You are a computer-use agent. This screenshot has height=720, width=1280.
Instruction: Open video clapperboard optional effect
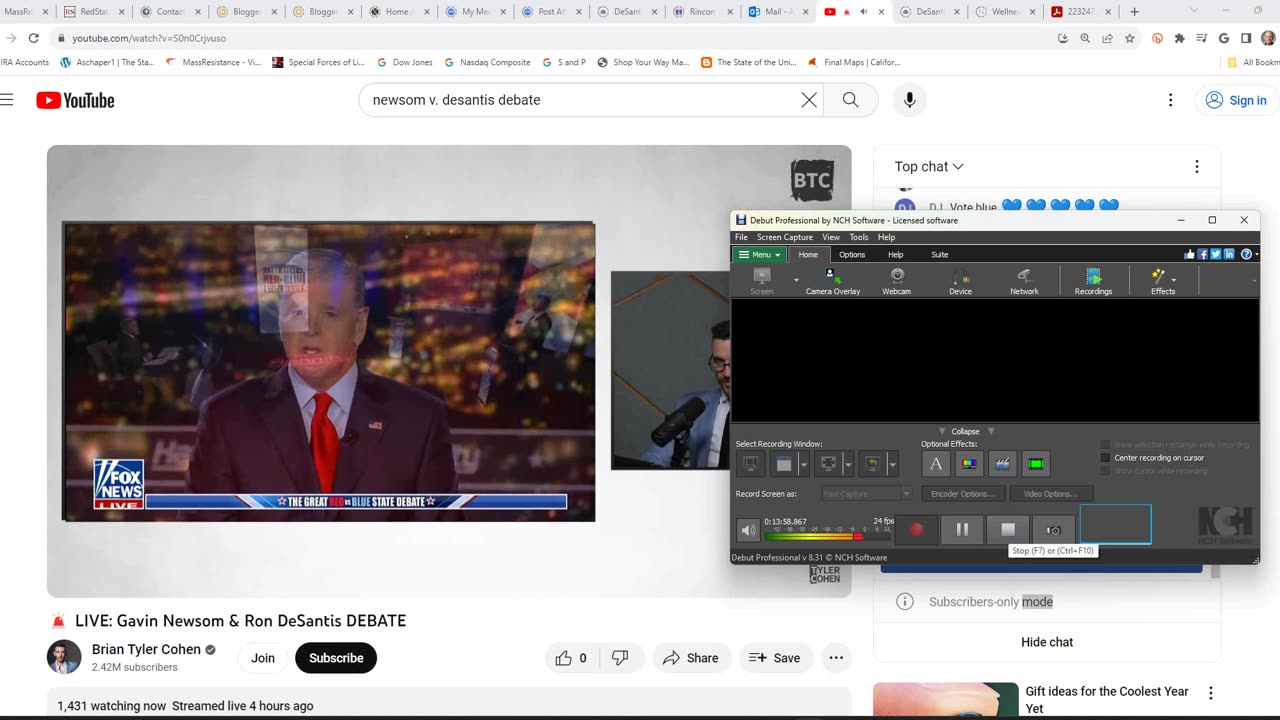pos(1003,464)
